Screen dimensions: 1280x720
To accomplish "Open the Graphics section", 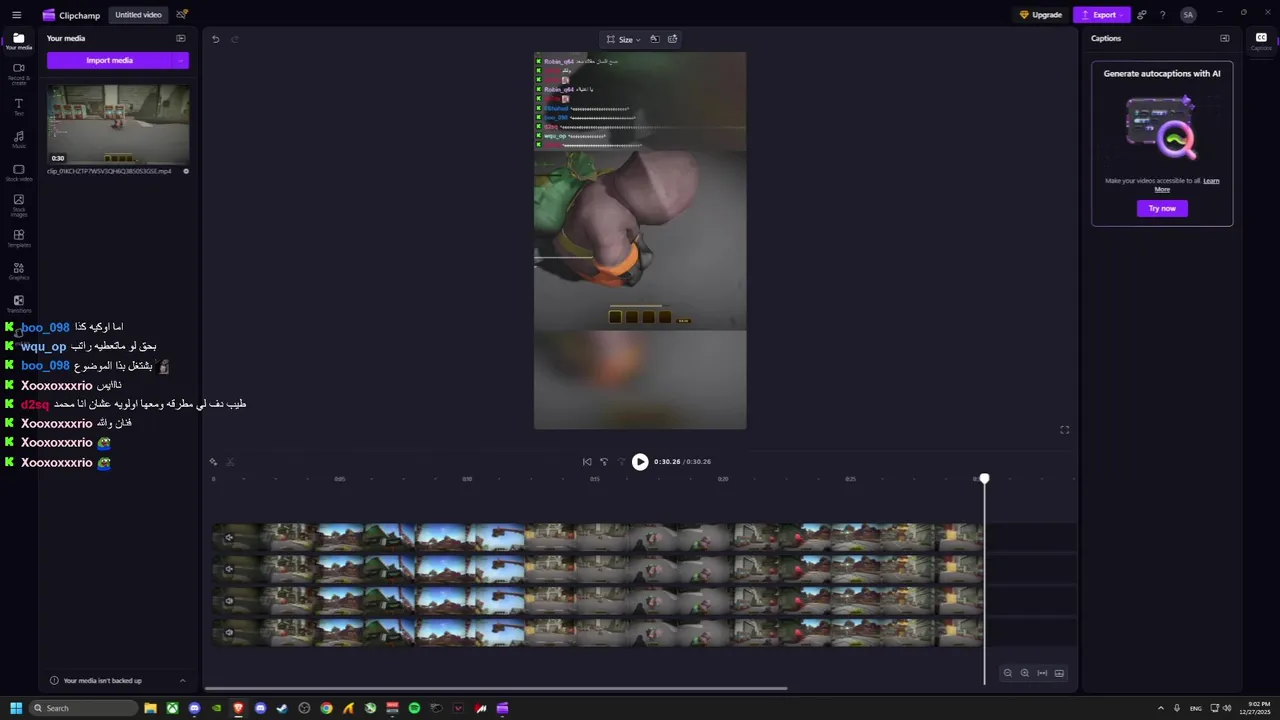I will pos(18,271).
